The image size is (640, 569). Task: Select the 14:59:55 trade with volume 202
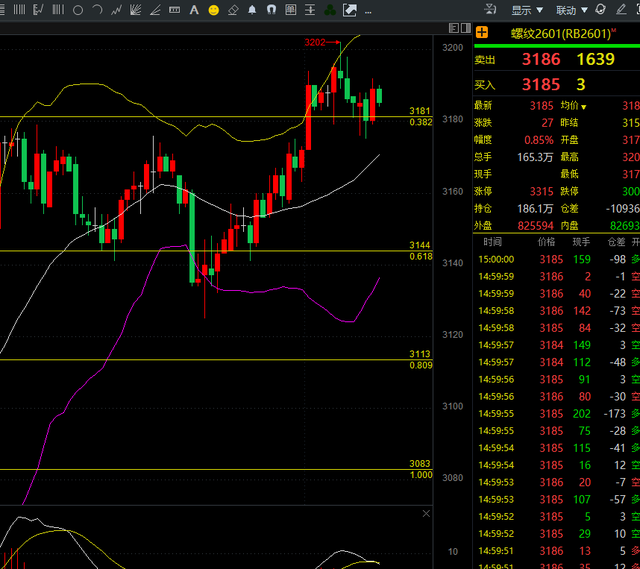point(557,413)
